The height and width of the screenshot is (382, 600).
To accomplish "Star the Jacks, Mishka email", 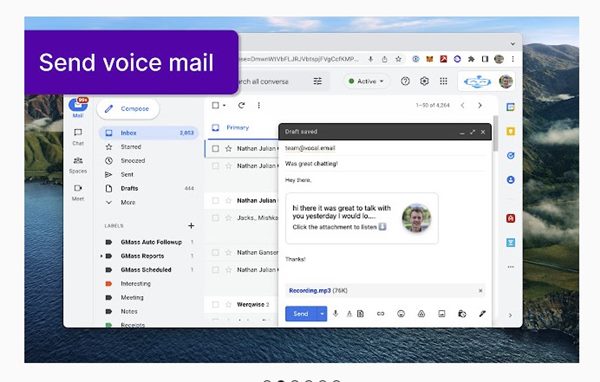I will 228,218.
